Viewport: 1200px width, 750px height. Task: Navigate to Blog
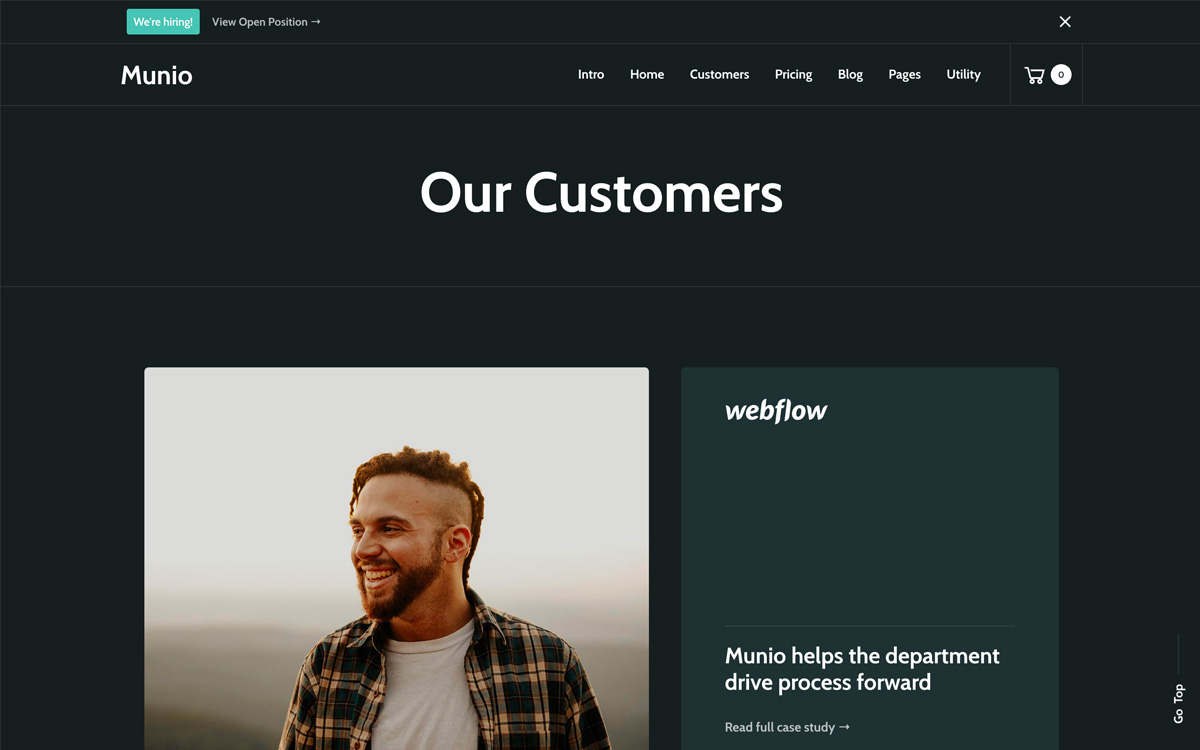[850, 75]
